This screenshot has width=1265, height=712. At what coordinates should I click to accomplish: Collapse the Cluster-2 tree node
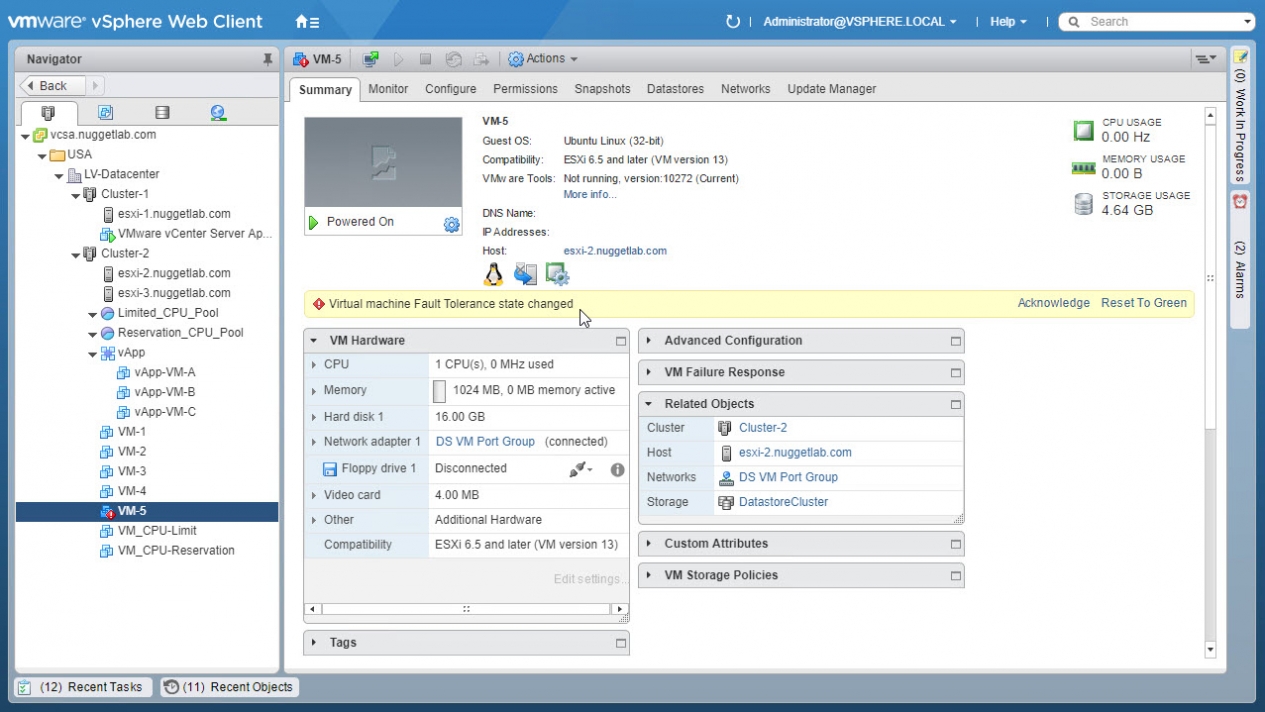click(76, 254)
